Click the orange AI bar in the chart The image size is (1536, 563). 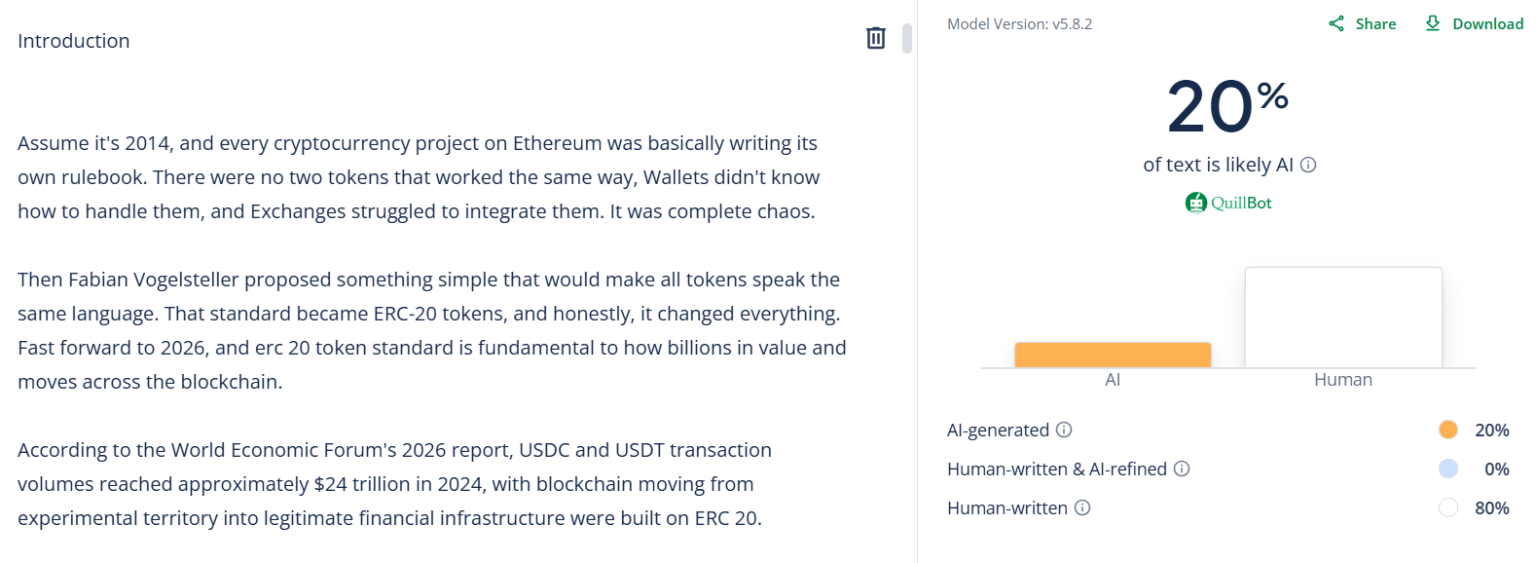click(x=1112, y=355)
